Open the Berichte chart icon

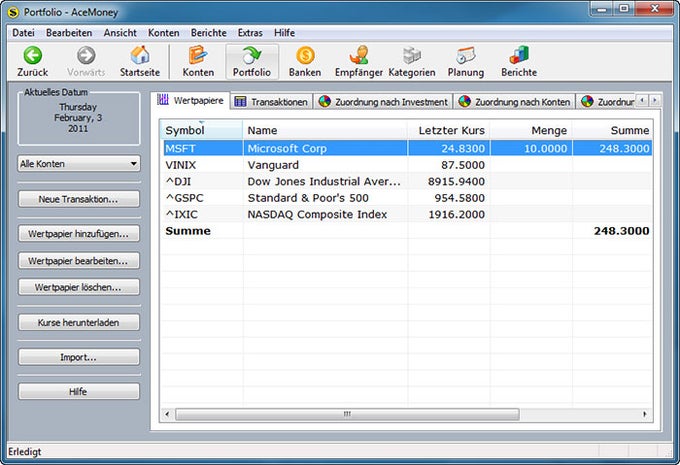coord(519,55)
